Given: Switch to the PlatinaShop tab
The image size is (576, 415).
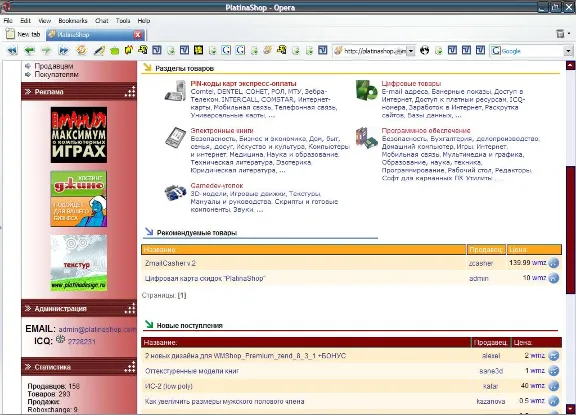Looking at the screenshot, I should [x=90, y=35].
